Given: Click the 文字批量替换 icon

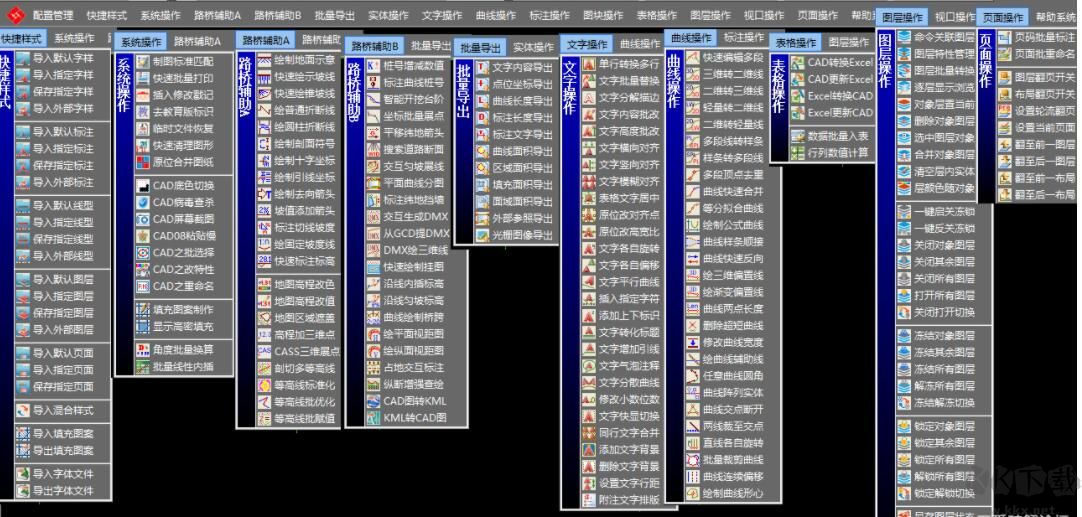Looking at the screenshot, I should [589, 81].
